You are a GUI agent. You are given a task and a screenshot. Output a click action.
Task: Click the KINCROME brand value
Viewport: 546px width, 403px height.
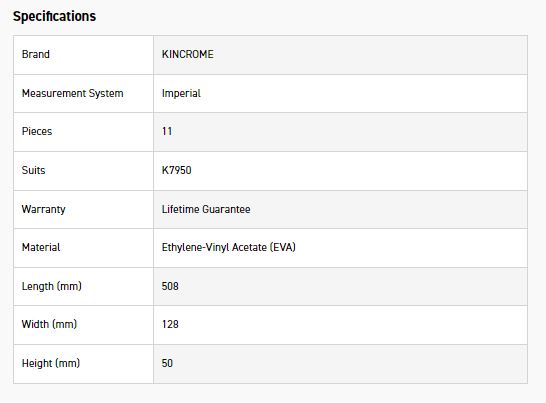(188, 54)
